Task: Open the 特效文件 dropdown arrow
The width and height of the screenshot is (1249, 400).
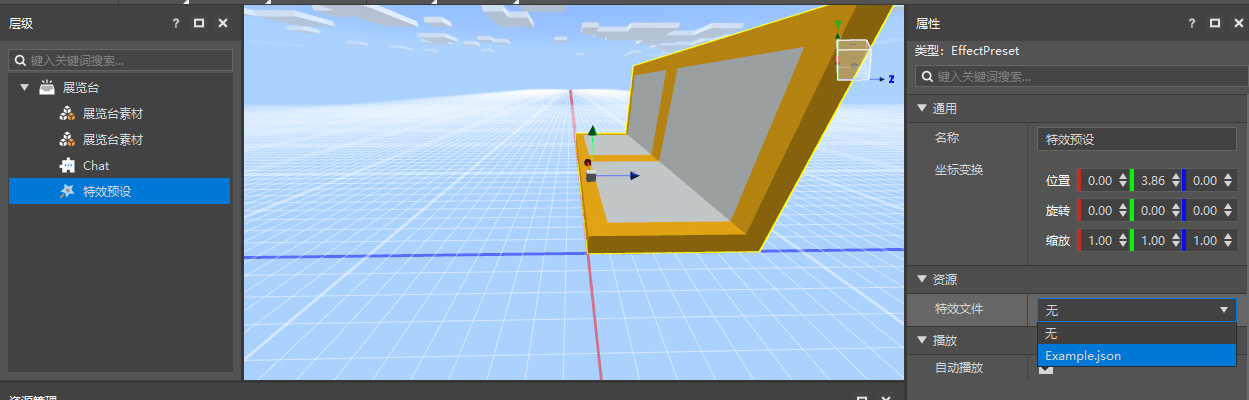Action: 1224,310
